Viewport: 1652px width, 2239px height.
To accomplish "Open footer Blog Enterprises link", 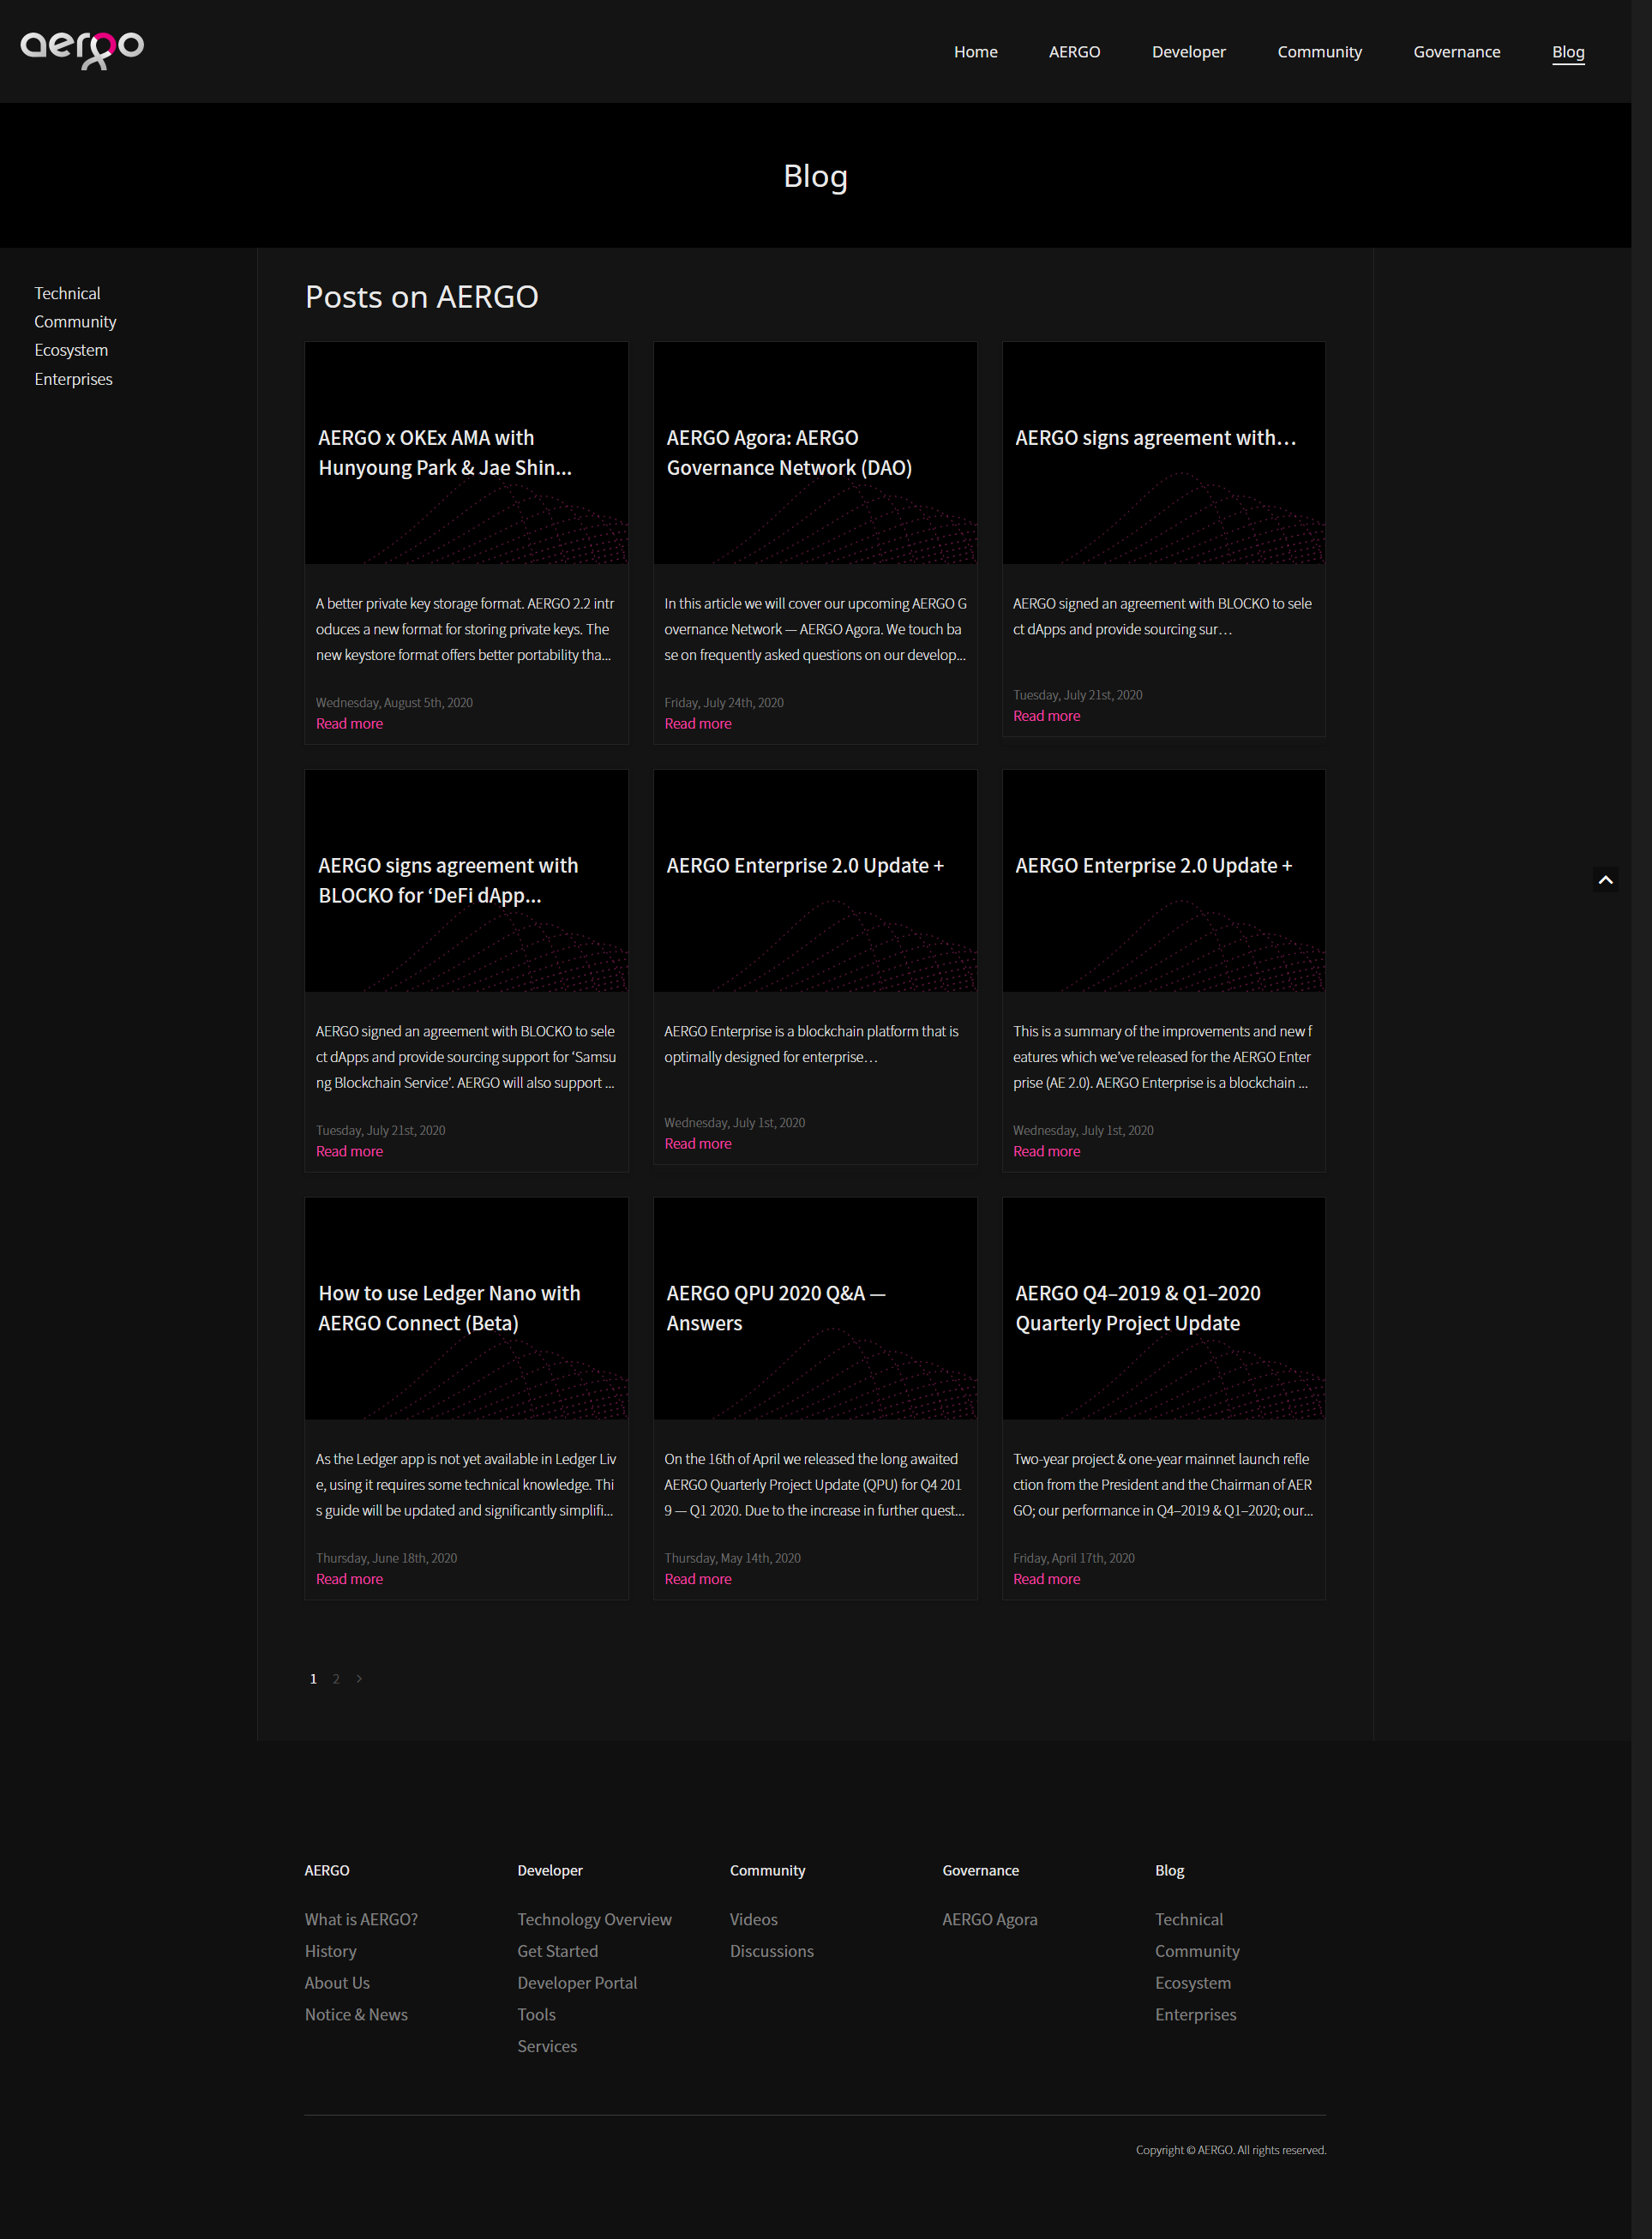I will tap(1195, 2015).
